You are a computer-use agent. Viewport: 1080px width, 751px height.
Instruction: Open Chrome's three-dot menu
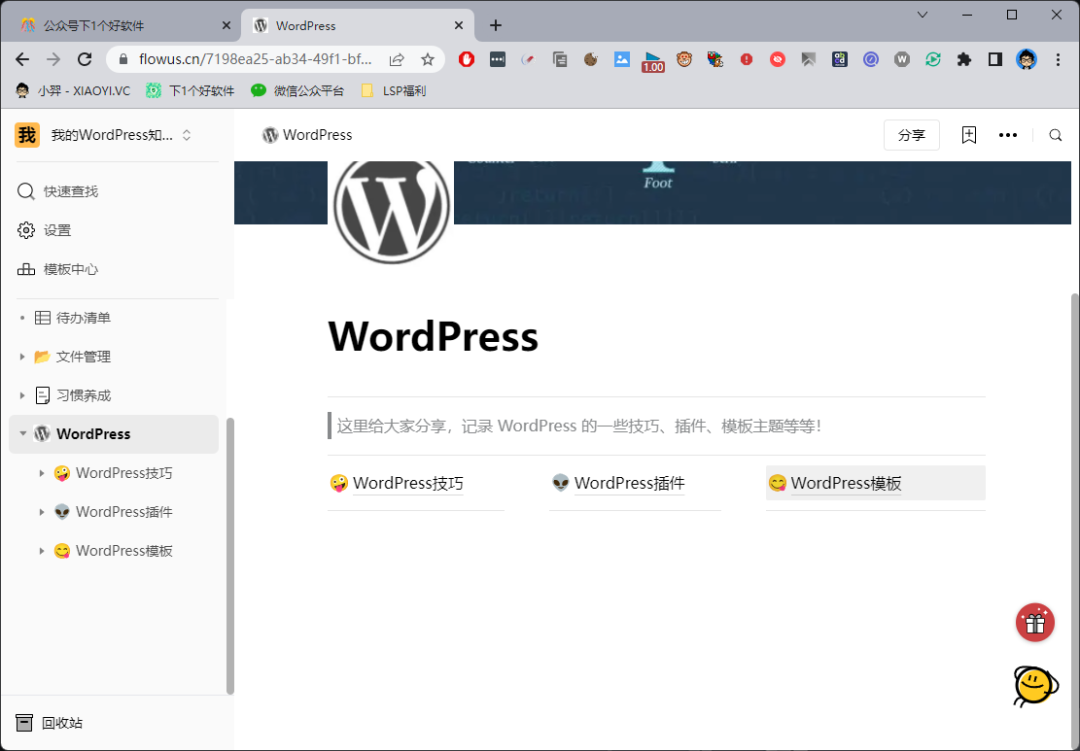click(x=1058, y=59)
